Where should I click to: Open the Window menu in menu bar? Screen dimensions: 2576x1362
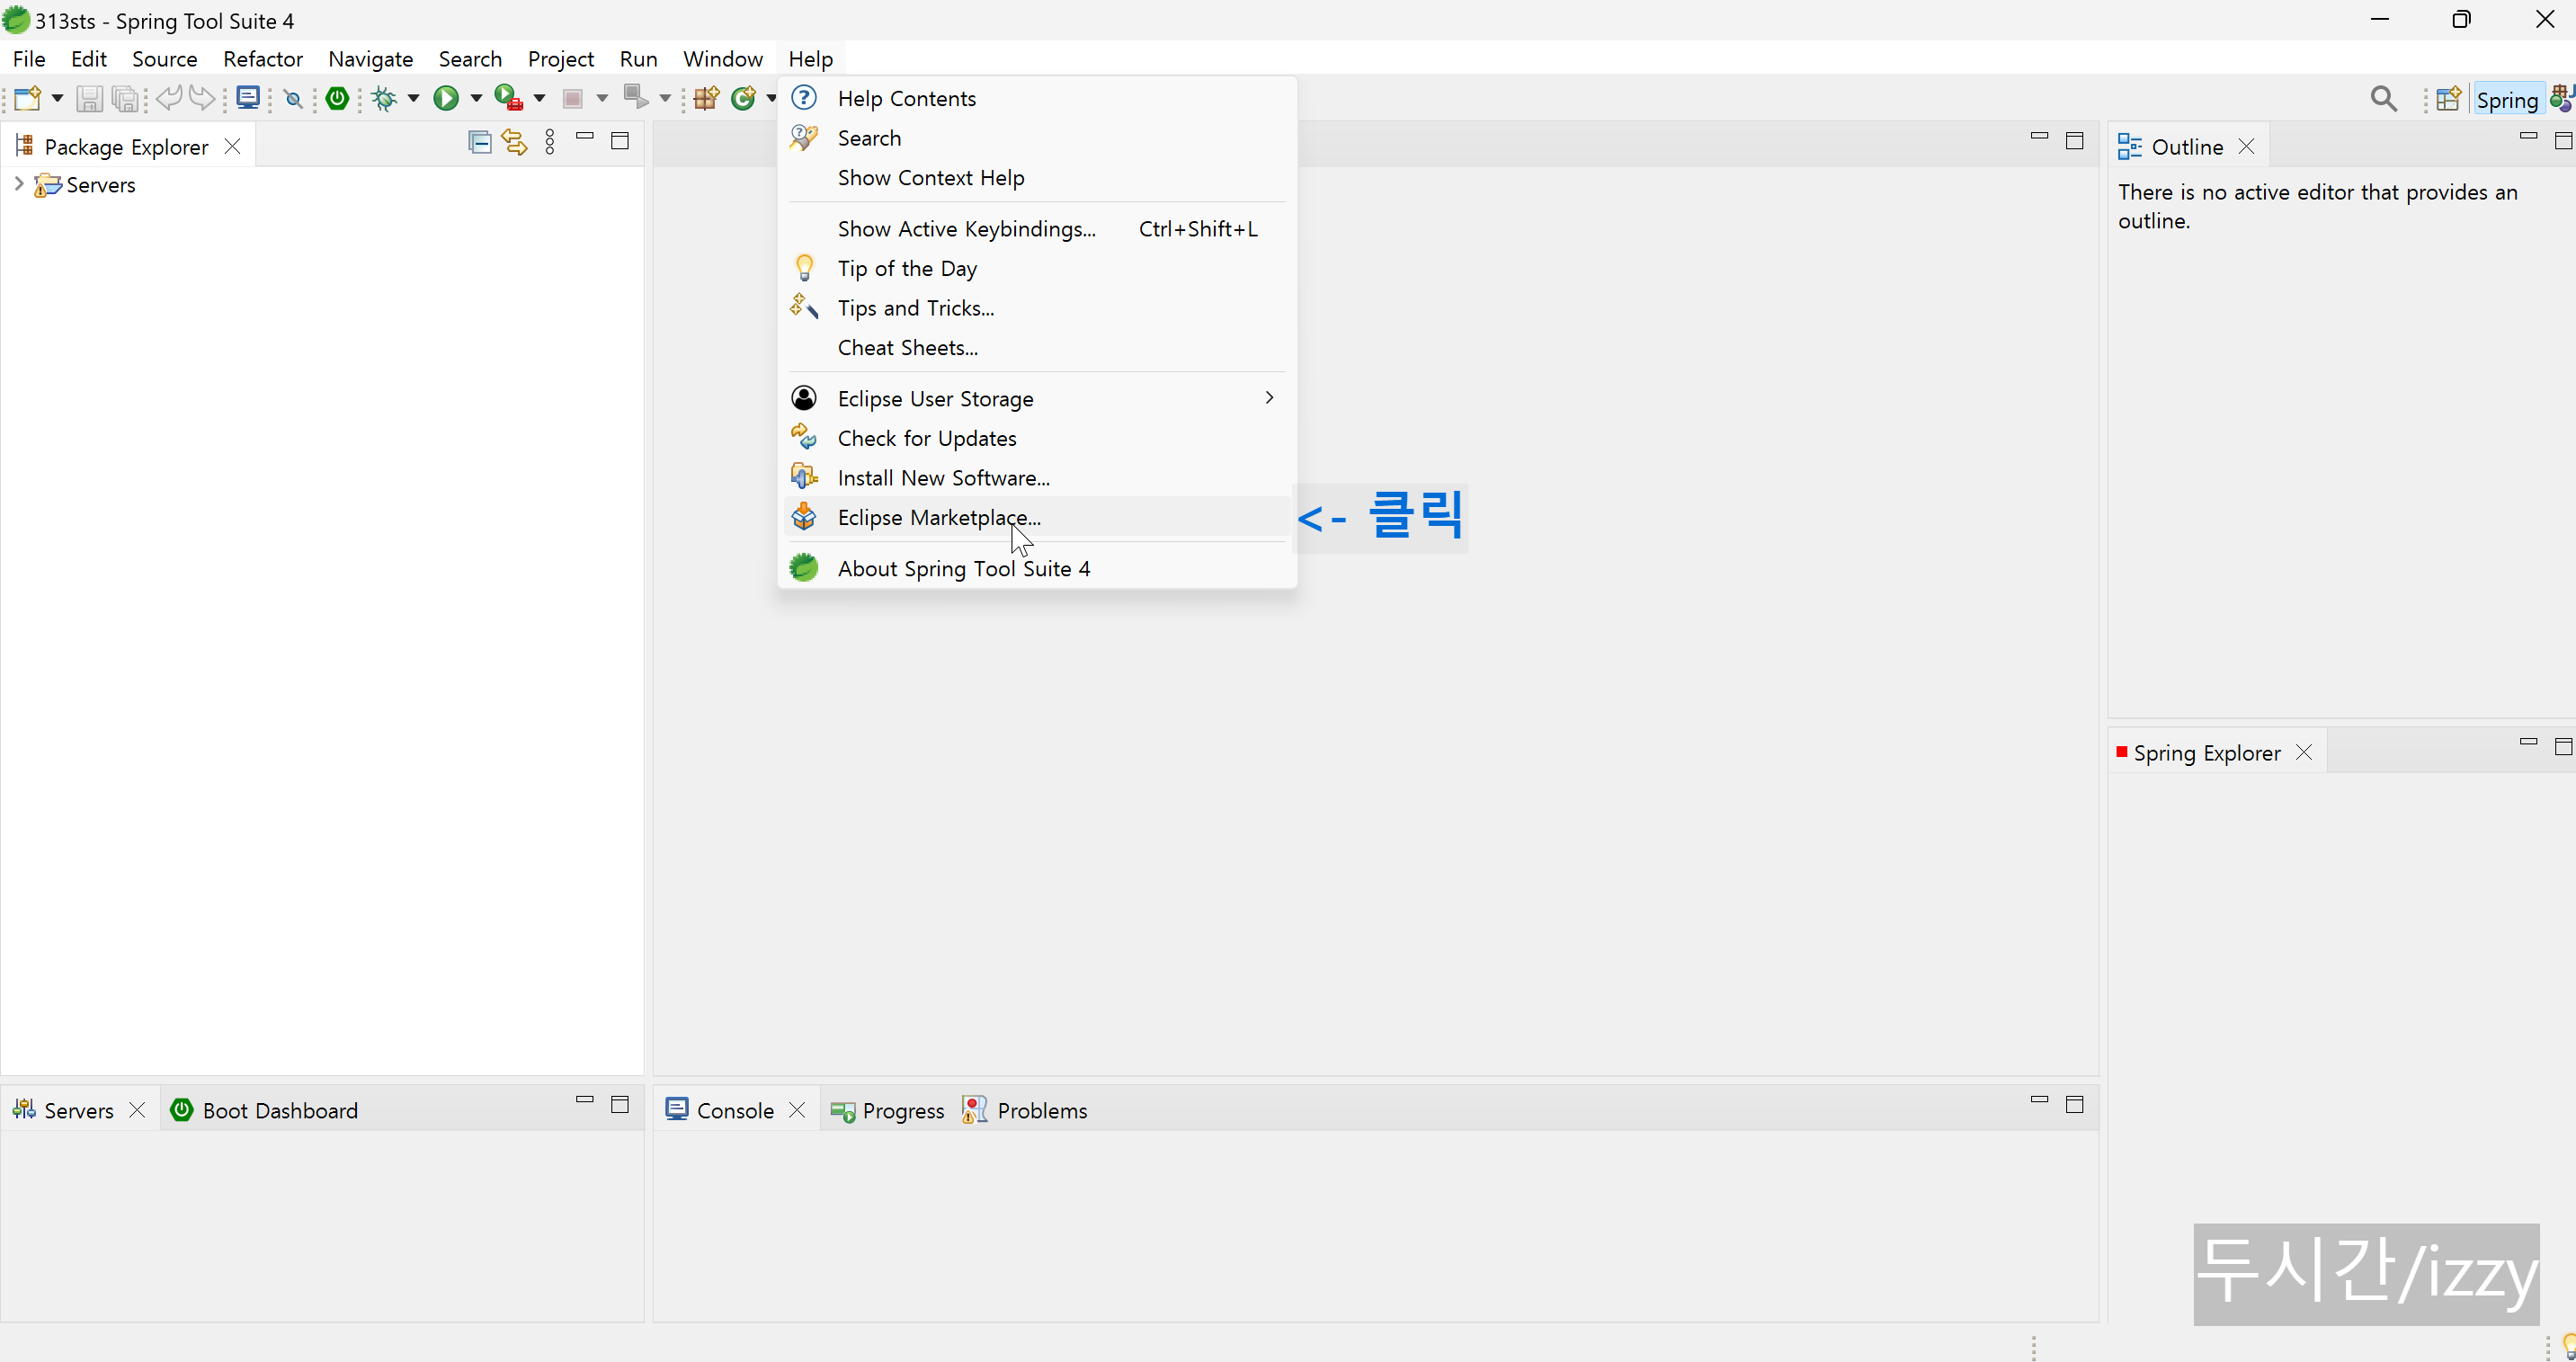click(723, 59)
